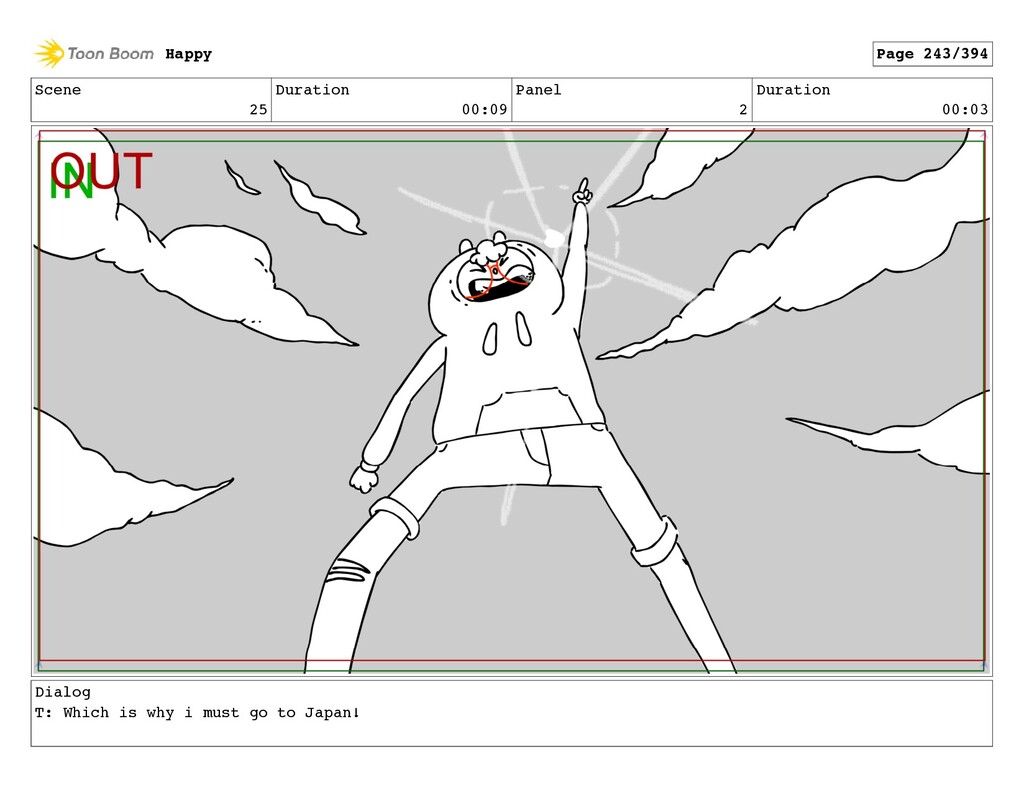Click the project title "Happy"

point(188,54)
